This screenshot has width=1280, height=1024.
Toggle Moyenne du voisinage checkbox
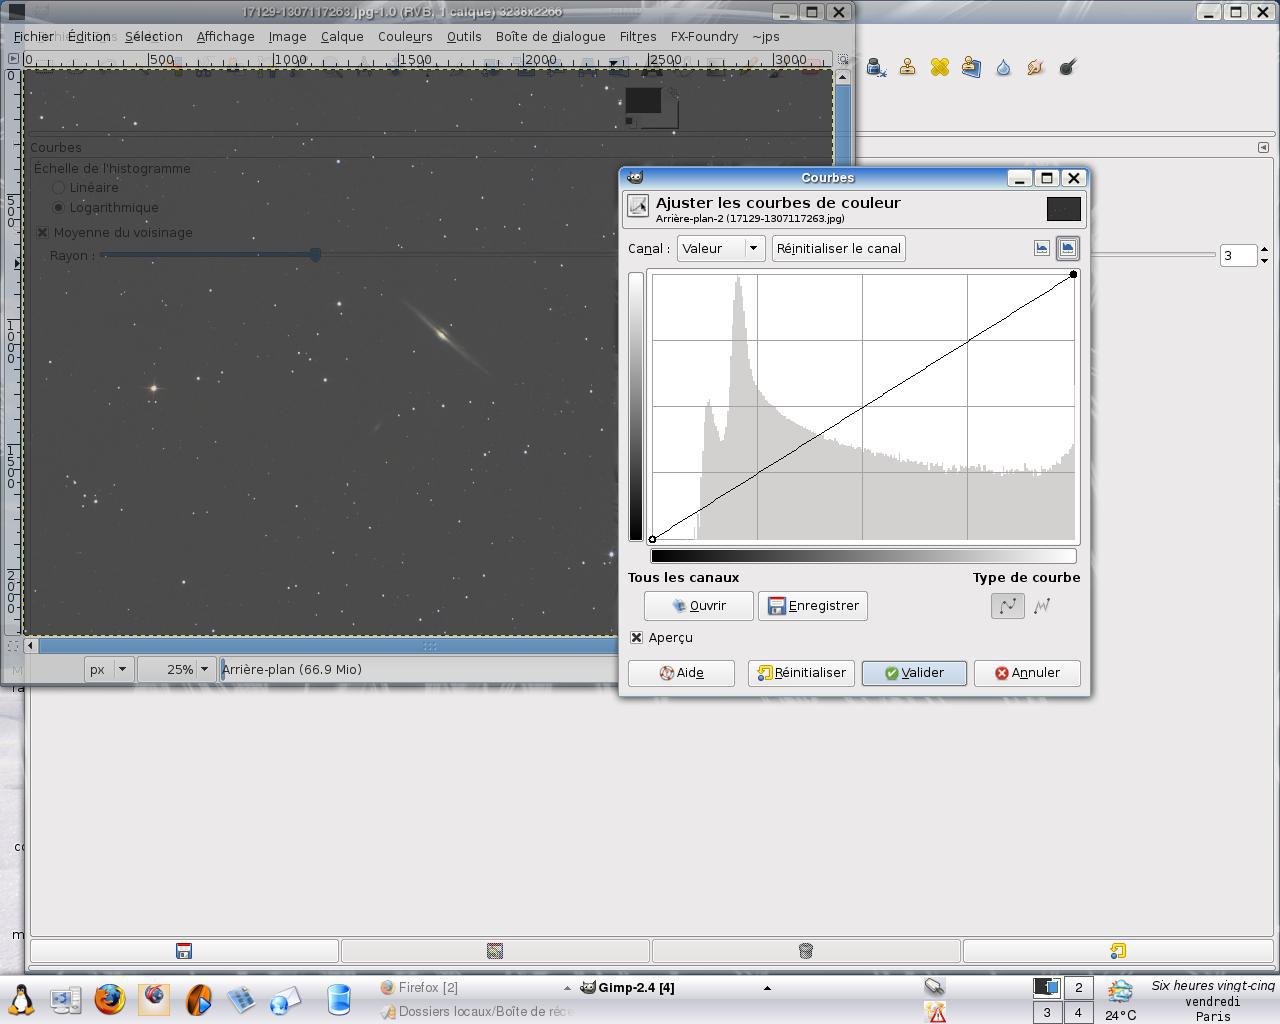point(43,232)
